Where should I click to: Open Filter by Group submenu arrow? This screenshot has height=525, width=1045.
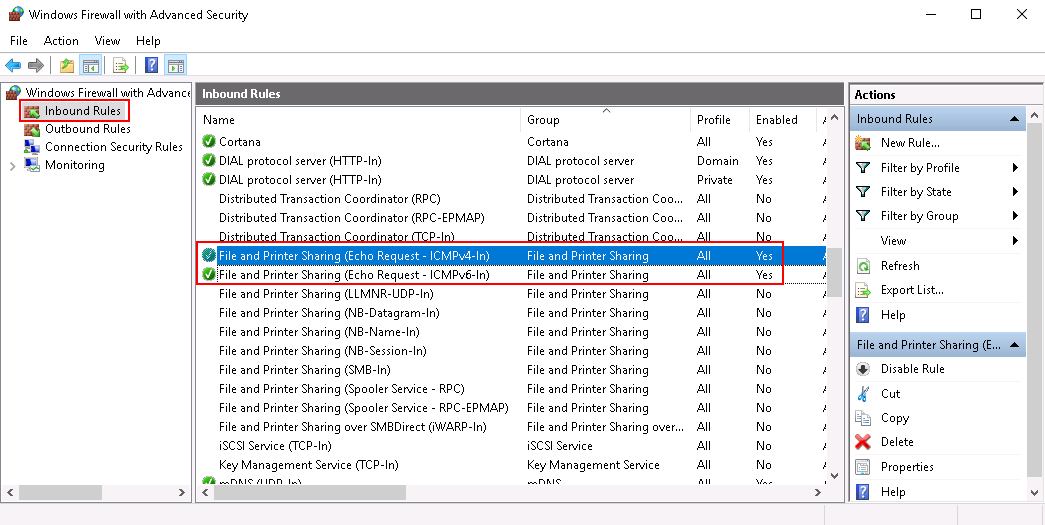(1015, 216)
